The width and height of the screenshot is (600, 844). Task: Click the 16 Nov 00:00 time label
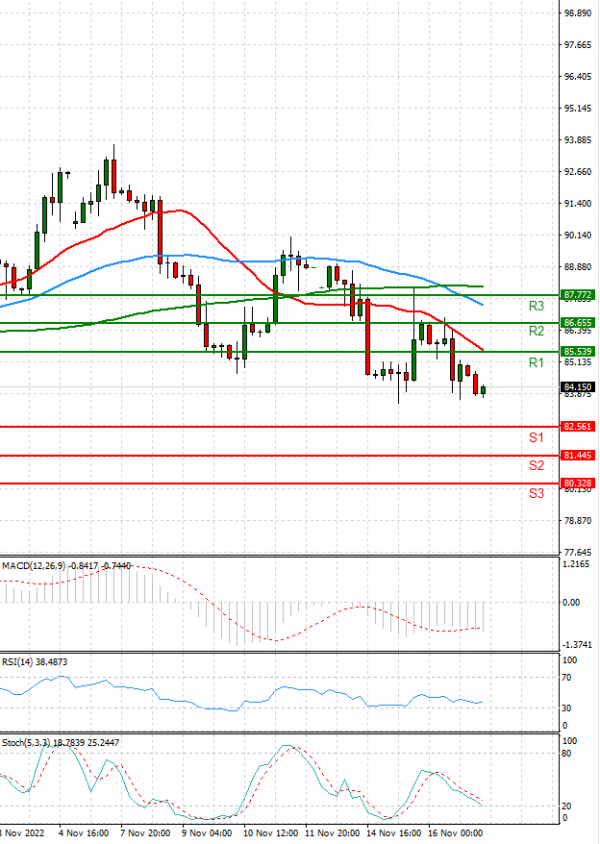(x=456, y=833)
